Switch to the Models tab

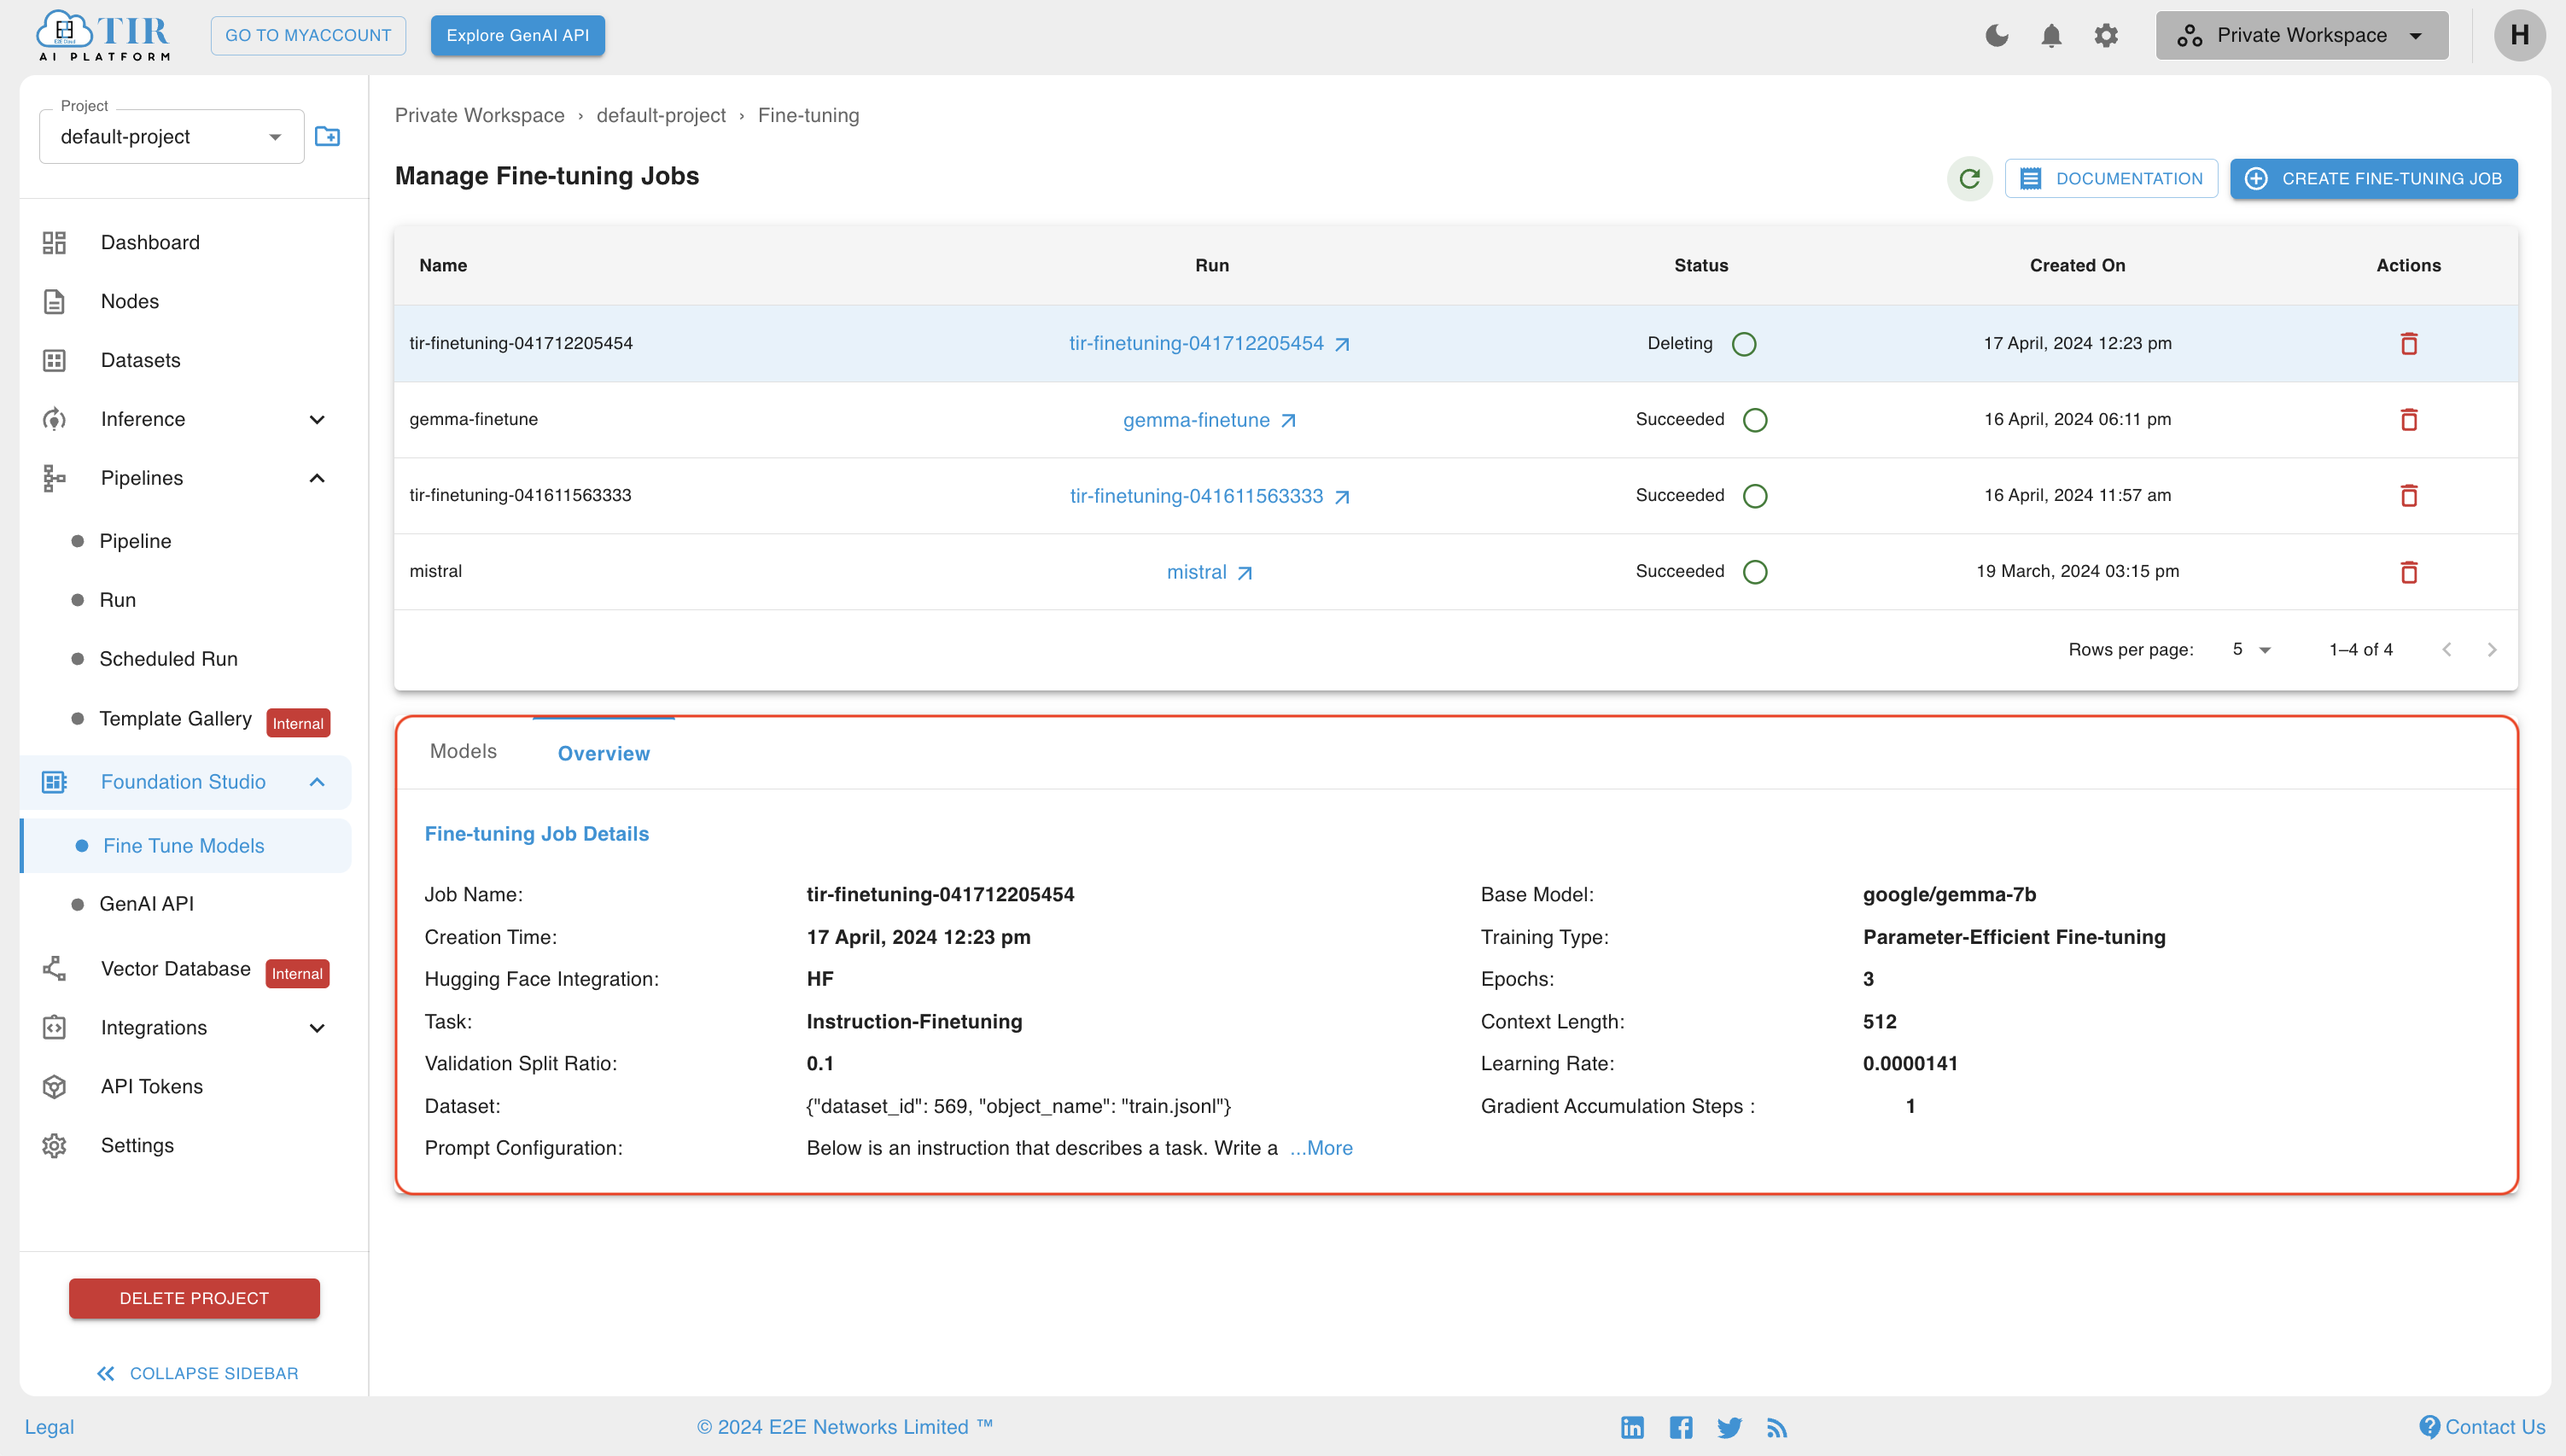tap(463, 752)
